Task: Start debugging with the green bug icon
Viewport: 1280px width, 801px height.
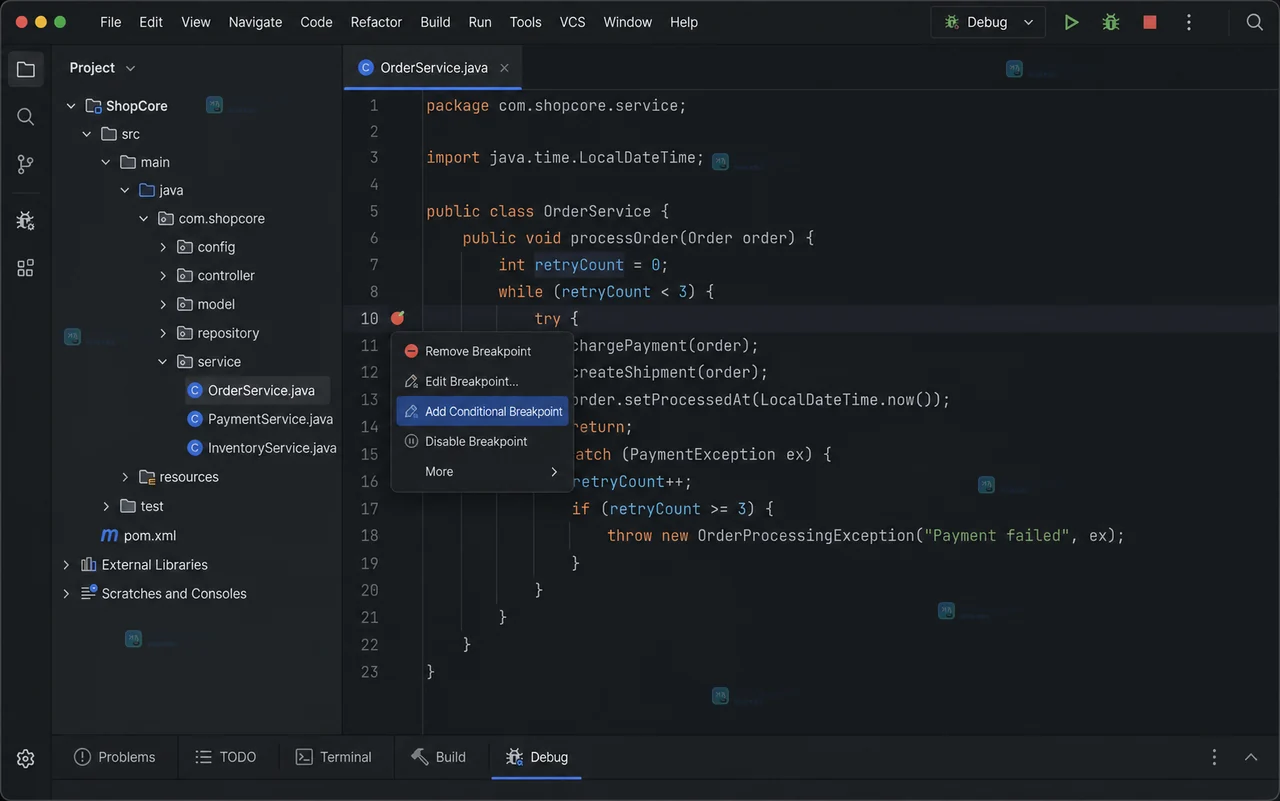Action: pyautogui.click(x=1111, y=22)
